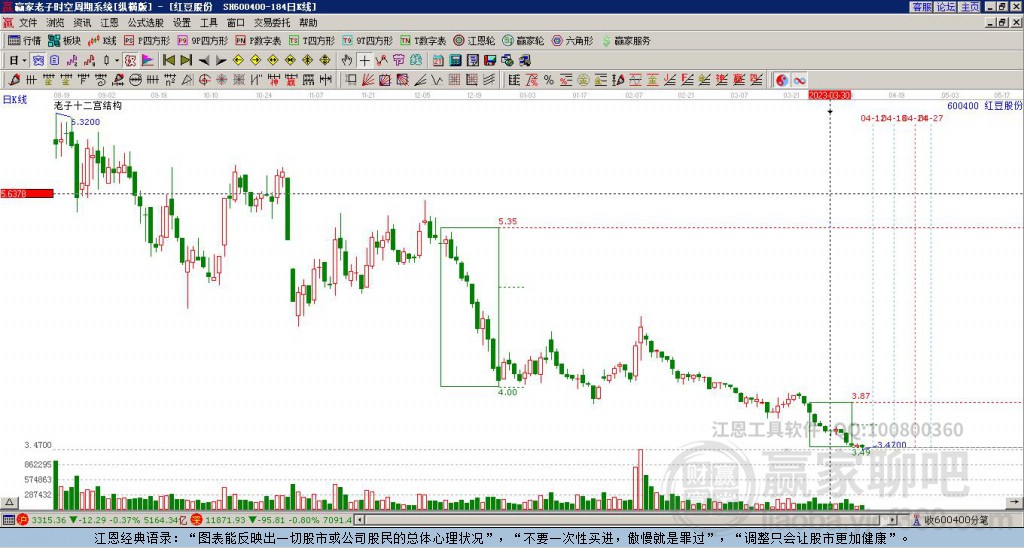Open the 江恩轮 tool
The width and height of the screenshot is (1024, 548).
(474, 41)
